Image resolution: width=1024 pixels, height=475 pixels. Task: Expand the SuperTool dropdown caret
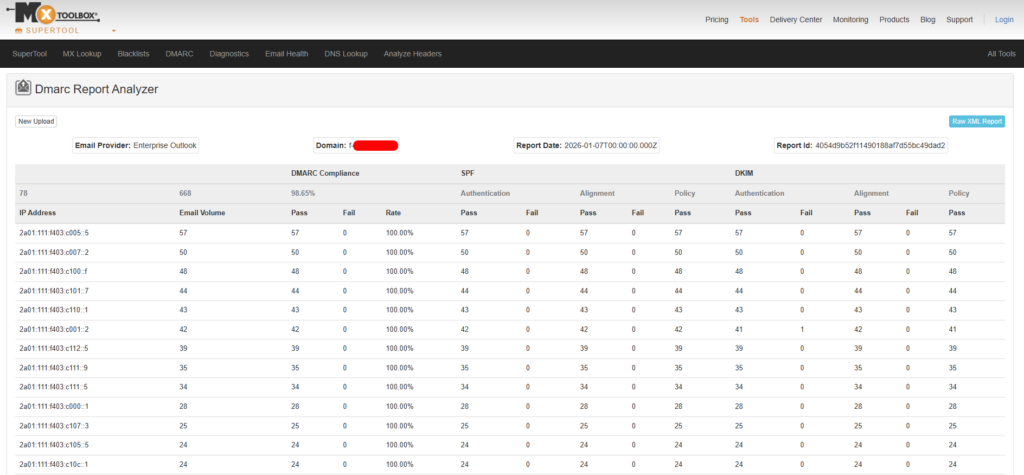click(x=113, y=32)
